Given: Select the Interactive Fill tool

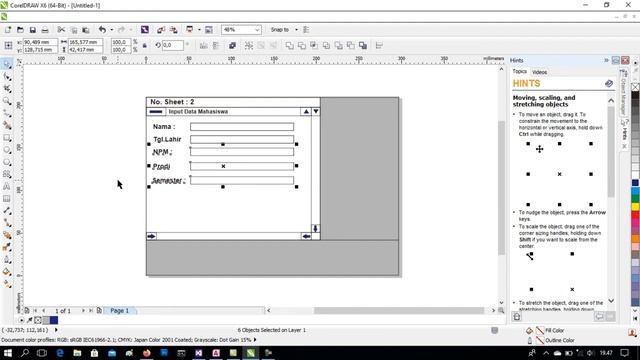Looking at the screenshot, I should click(7, 284).
